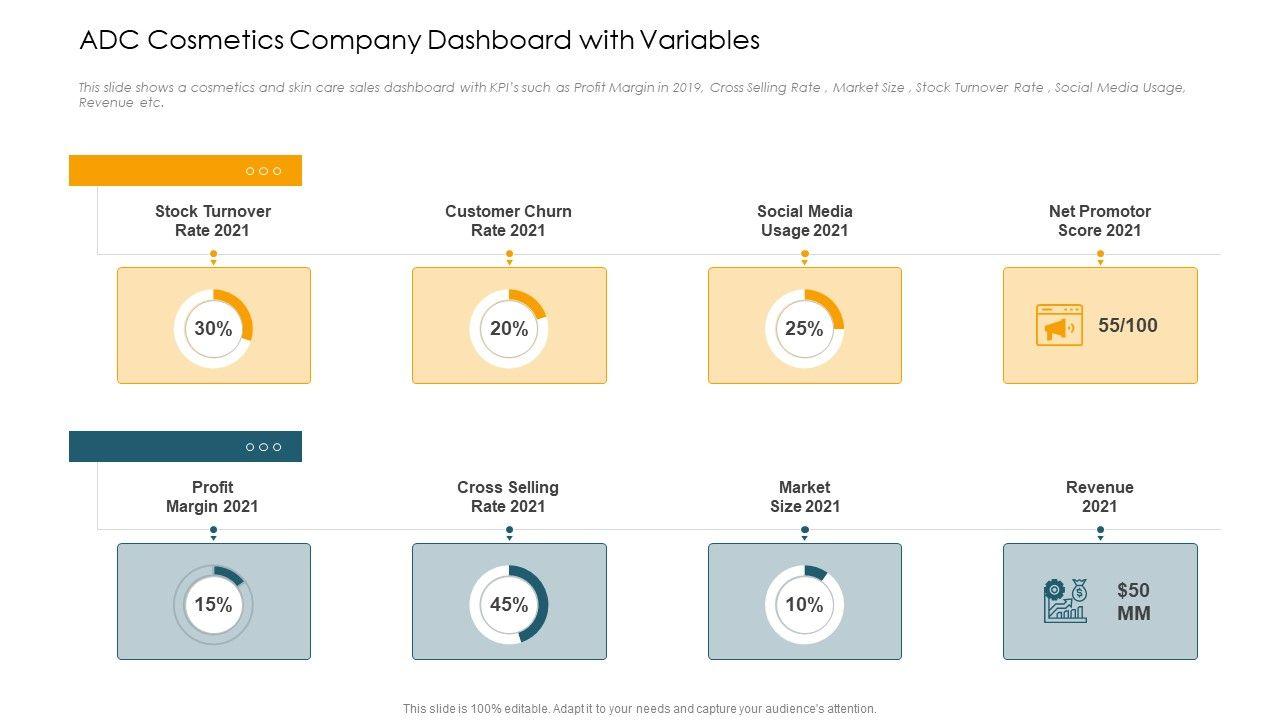Select the $50 MM revenue value

coord(1133,602)
